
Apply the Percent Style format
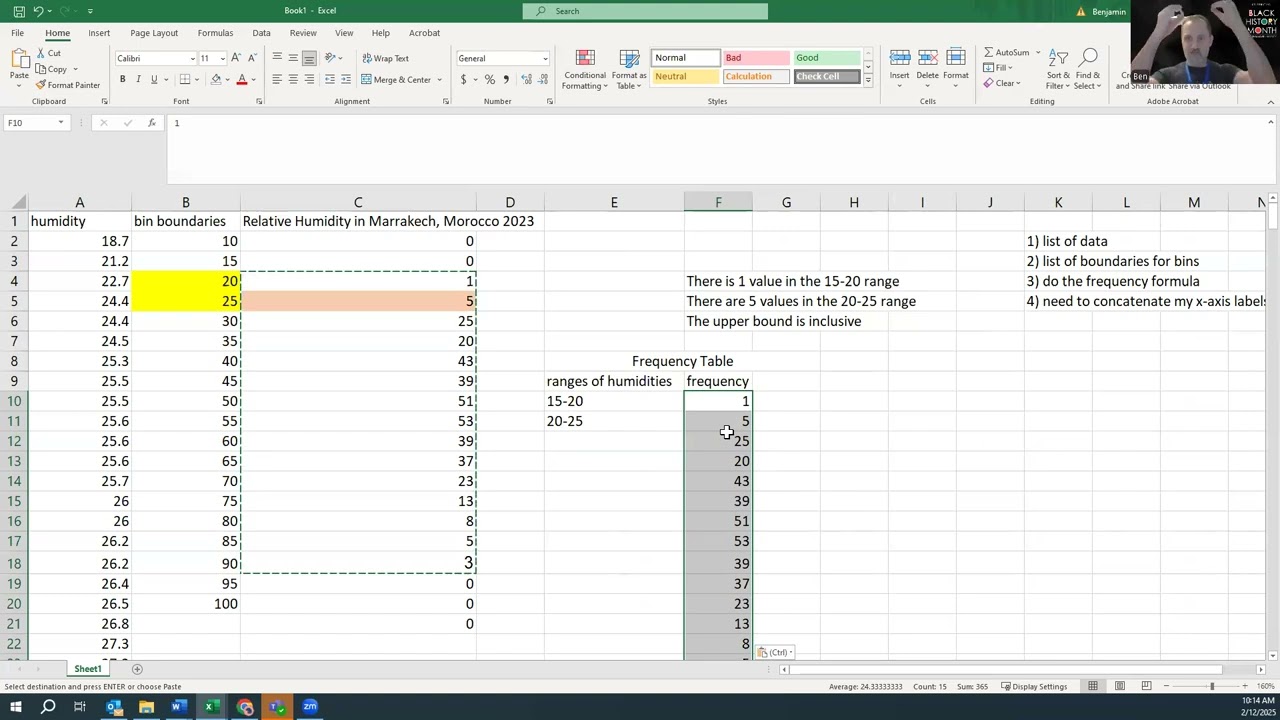pos(489,79)
